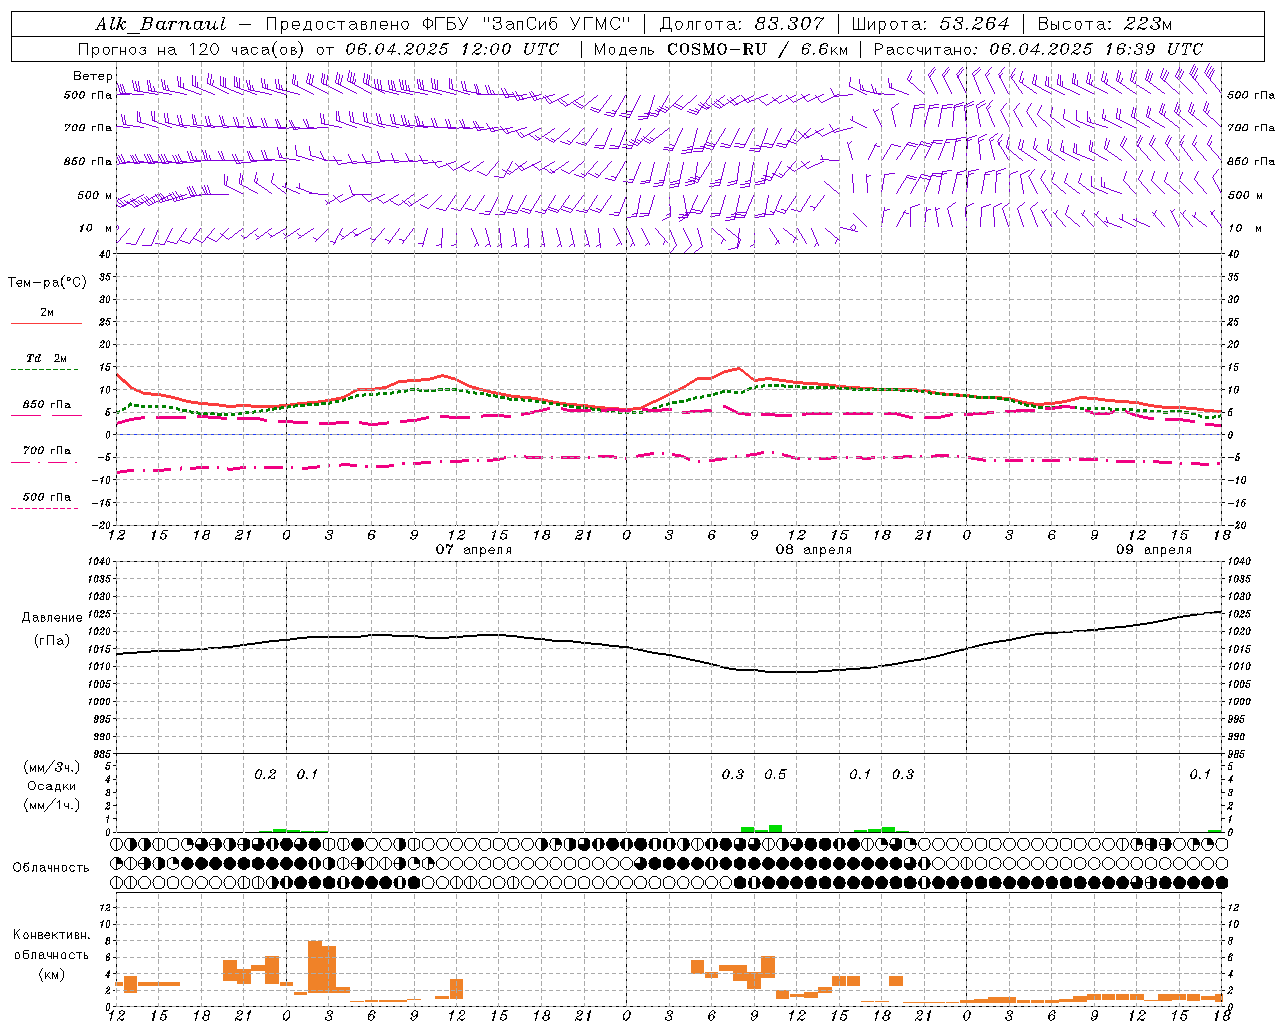Select the 'Предоставлено ФГБУ "ЗапСиб УГМС"' provider text
1280x1024 pixels.
(x=447, y=24)
